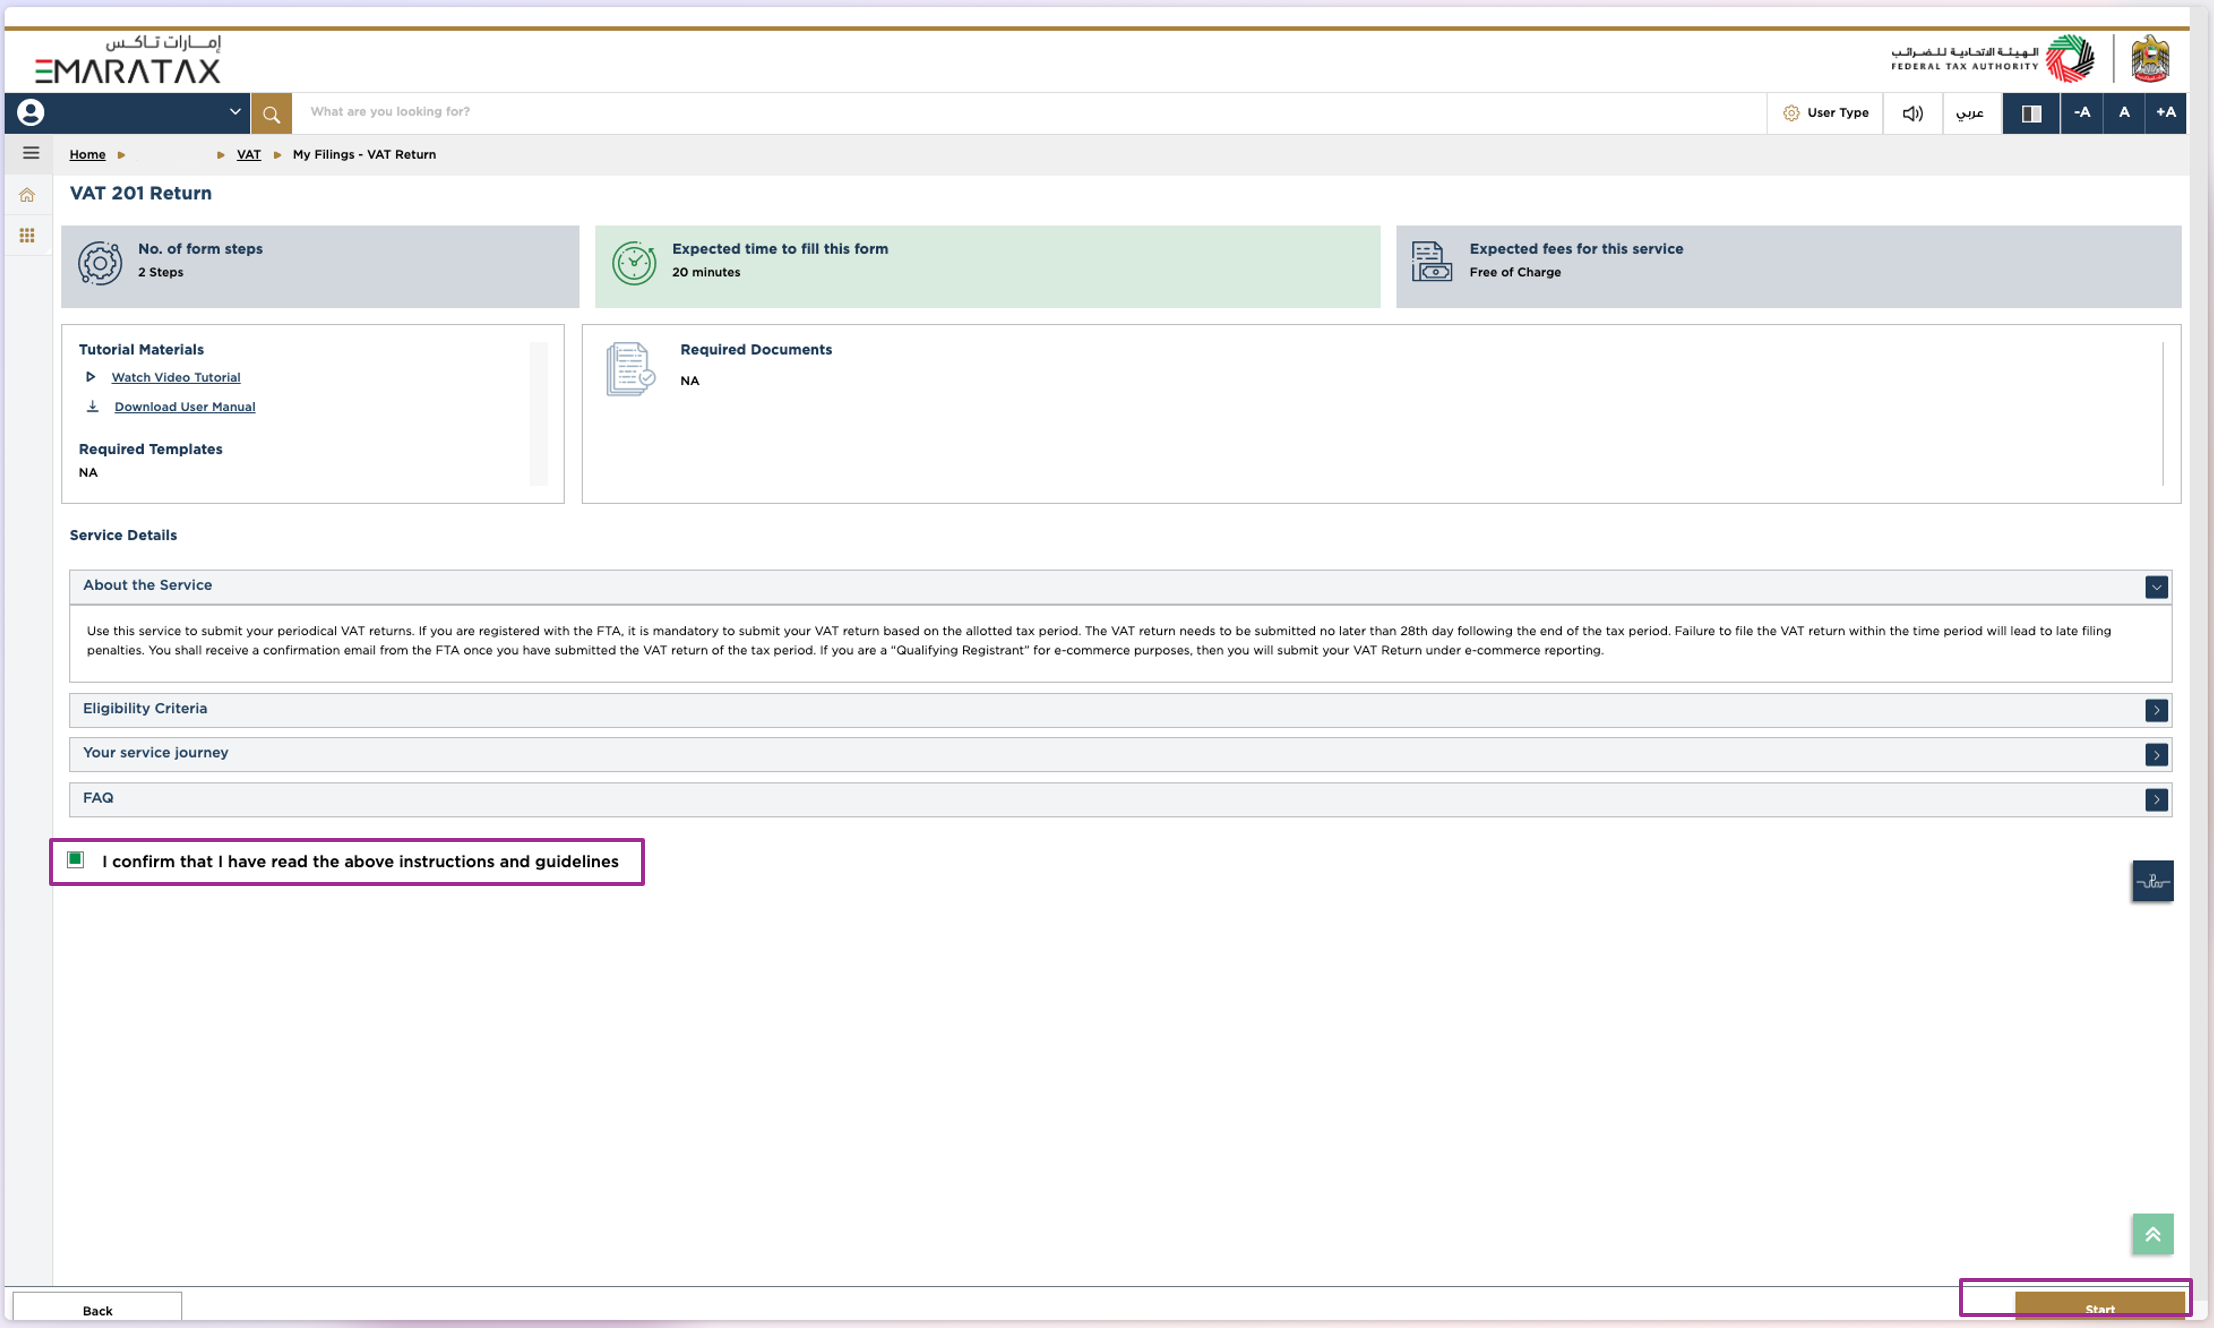
Task: Decrease font size with -A
Action: coord(2082,113)
